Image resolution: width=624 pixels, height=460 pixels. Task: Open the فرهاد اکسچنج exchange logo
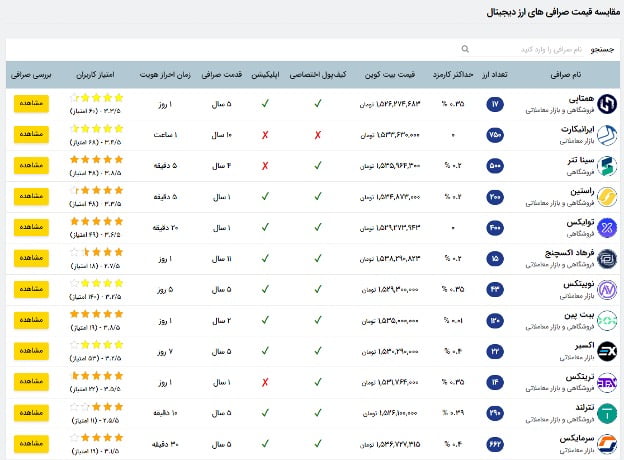(x=607, y=259)
